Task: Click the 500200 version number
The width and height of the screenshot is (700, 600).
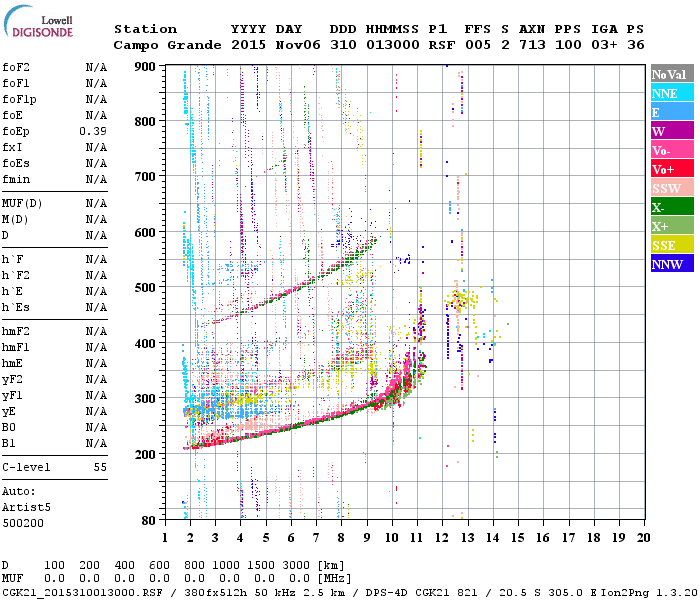Action: 23,523
